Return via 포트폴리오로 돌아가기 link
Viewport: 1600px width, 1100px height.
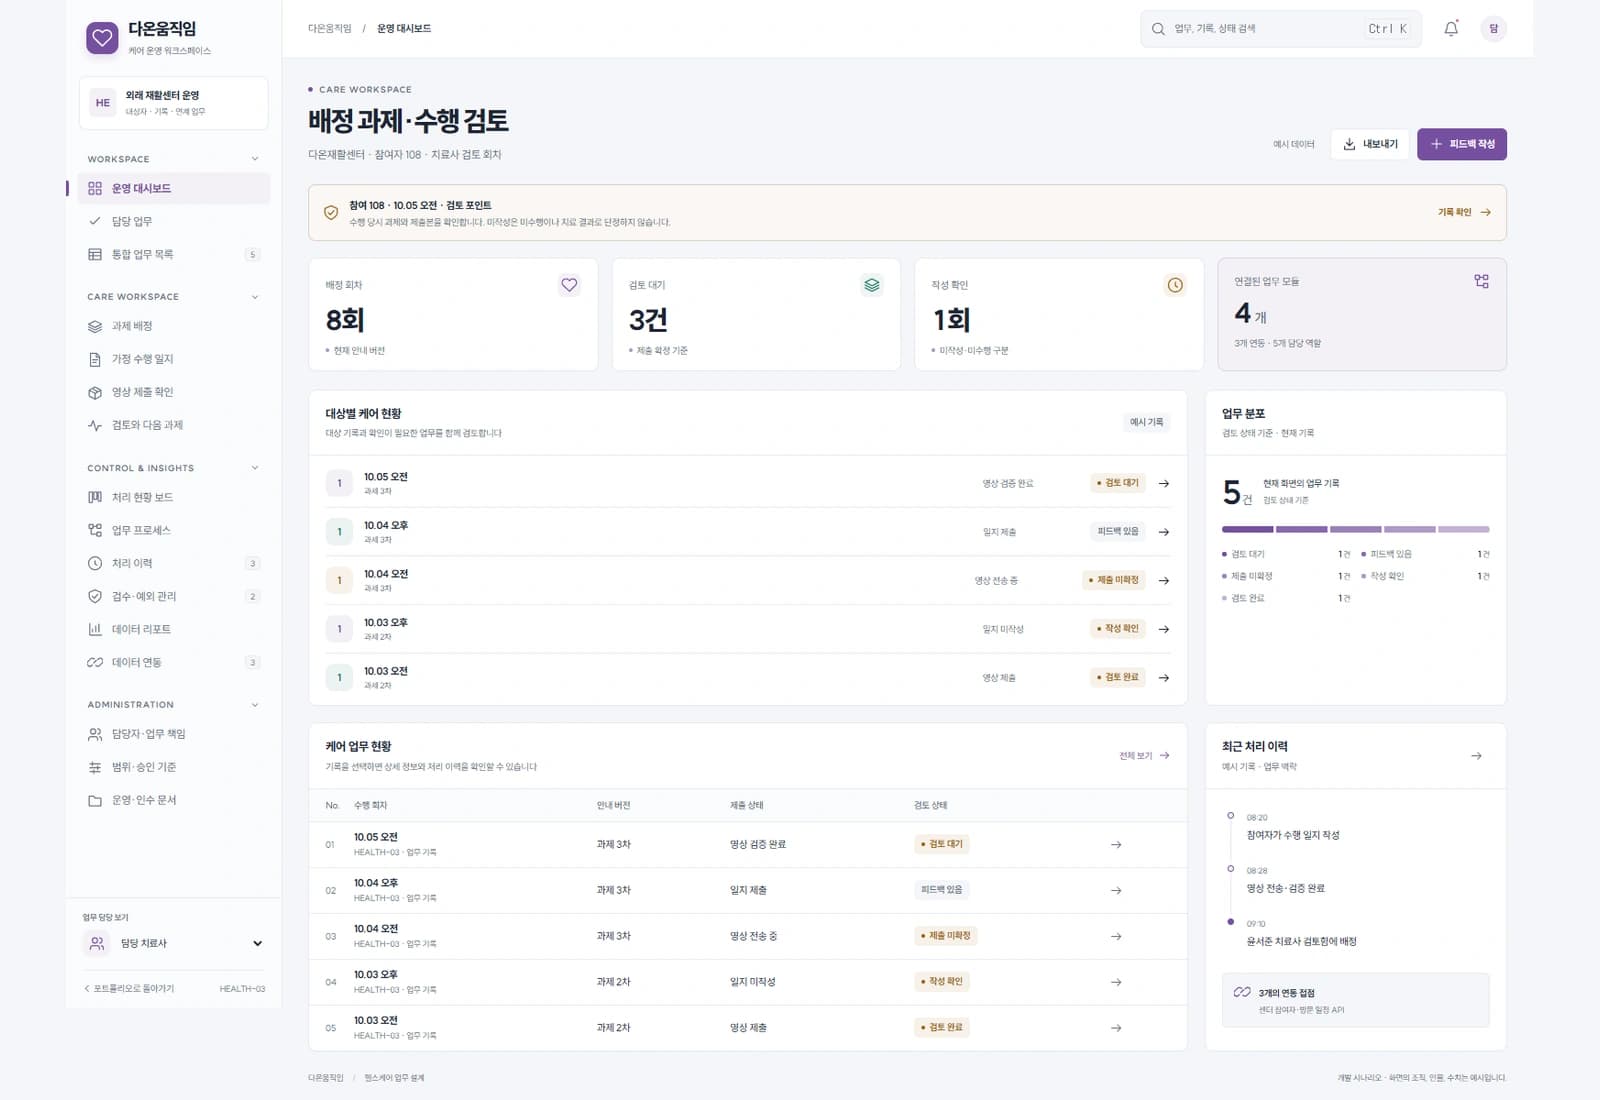(129, 989)
